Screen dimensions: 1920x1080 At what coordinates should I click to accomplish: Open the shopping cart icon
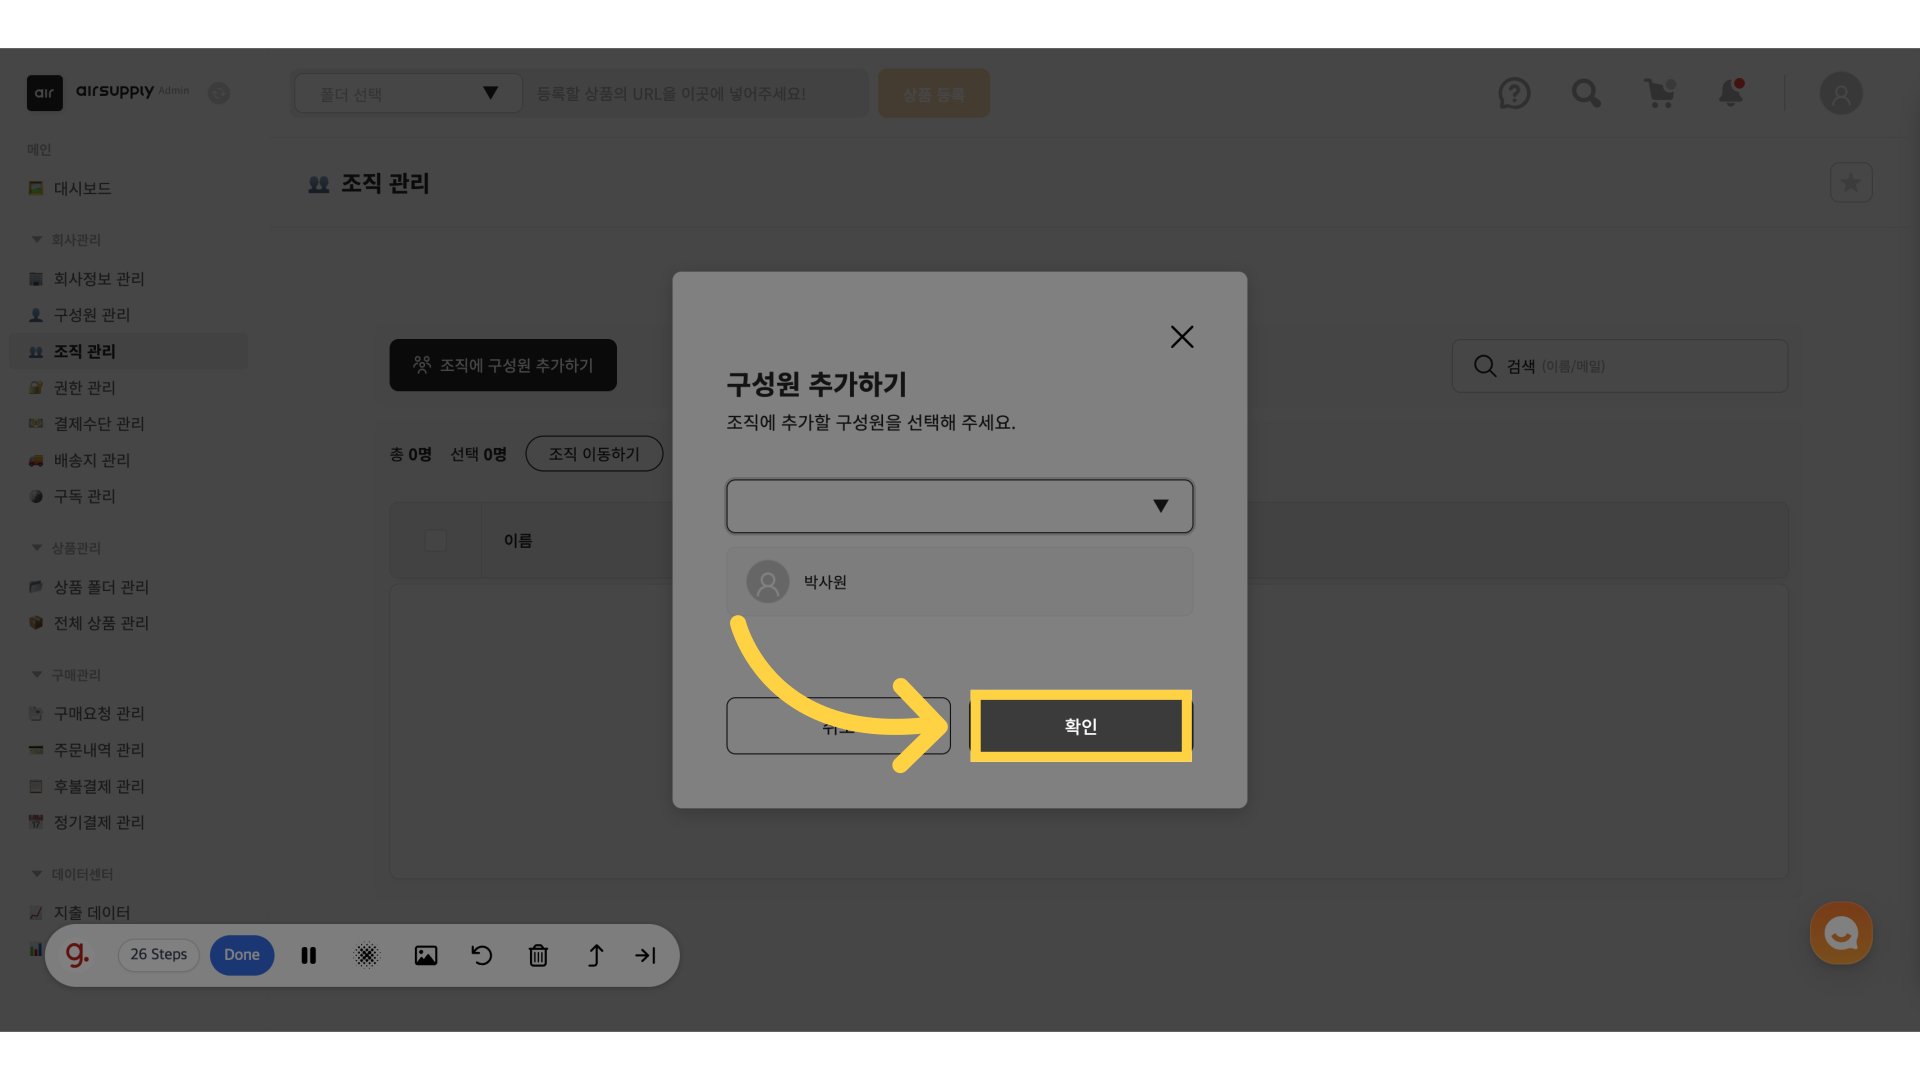tap(1659, 94)
